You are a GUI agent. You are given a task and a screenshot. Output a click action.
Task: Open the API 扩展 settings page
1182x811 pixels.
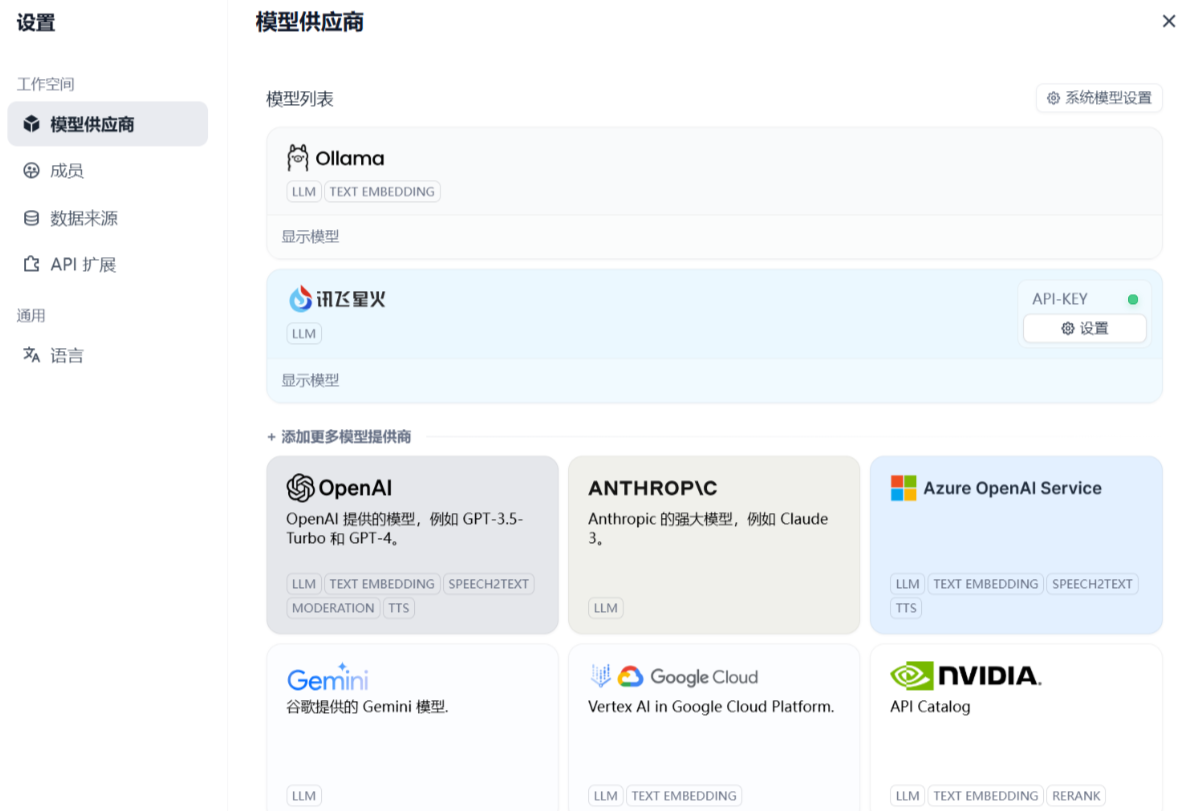point(108,264)
